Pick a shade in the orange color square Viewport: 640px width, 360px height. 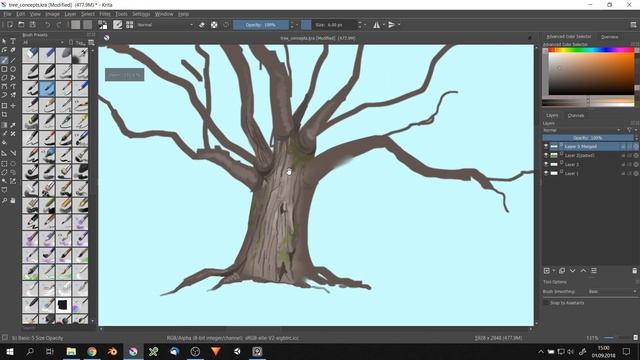pos(591,74)
